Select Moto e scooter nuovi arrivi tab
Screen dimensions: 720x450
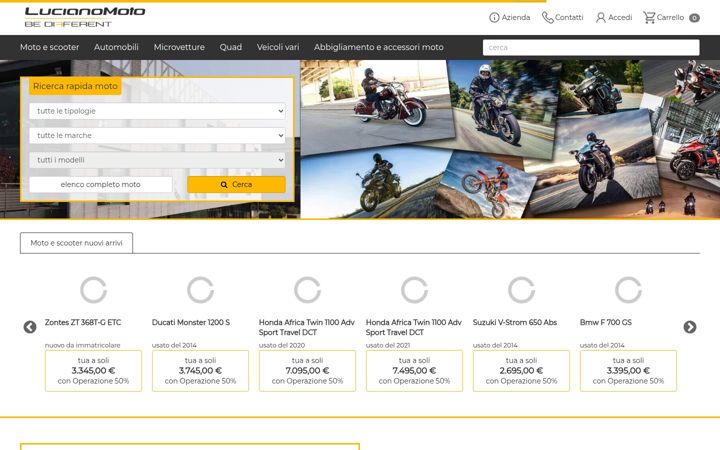point(76,243)
